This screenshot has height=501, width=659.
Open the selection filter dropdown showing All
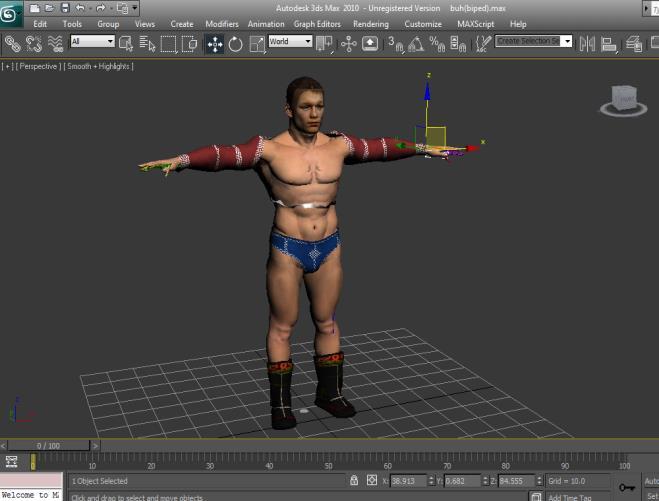tap(92, 41)
